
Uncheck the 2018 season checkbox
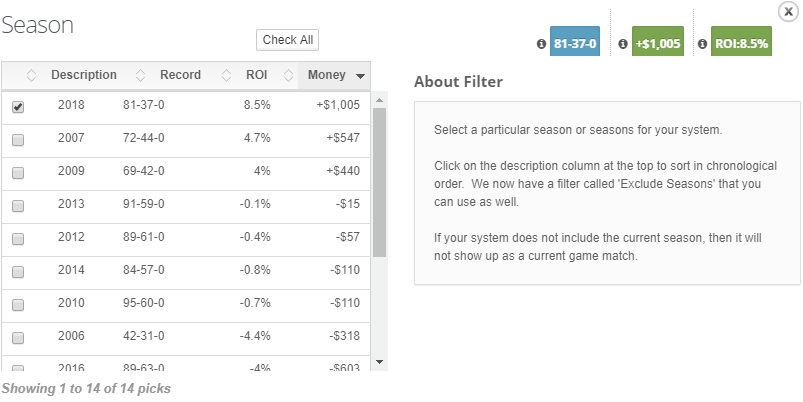tap(18, 107)
